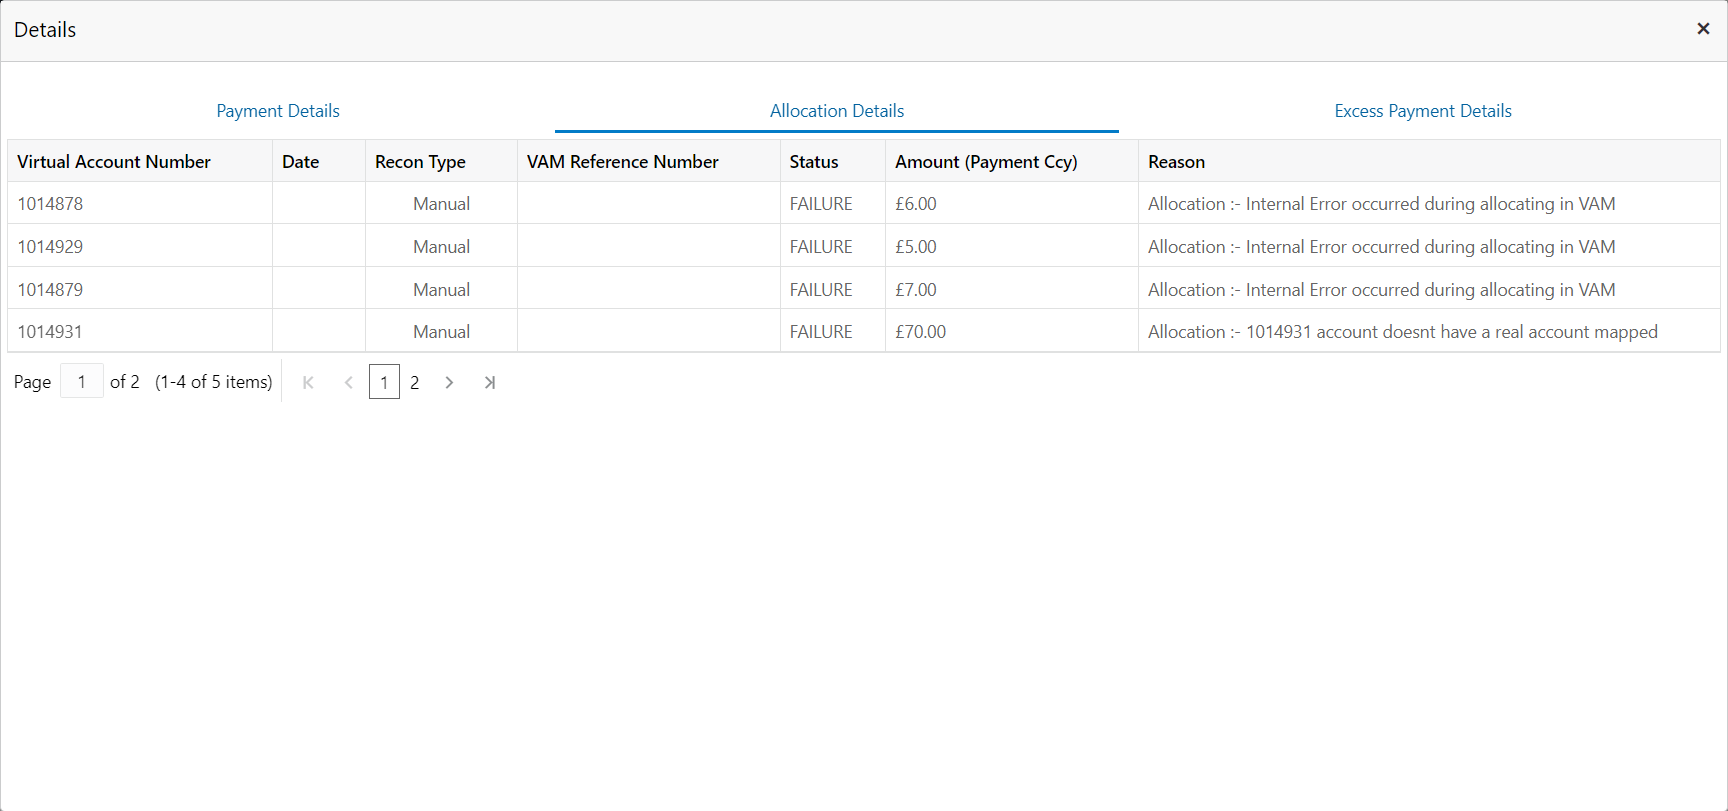Open Excess Payment Details tab
Screen dimensions: 1728x811
[x=1423, y=111]
